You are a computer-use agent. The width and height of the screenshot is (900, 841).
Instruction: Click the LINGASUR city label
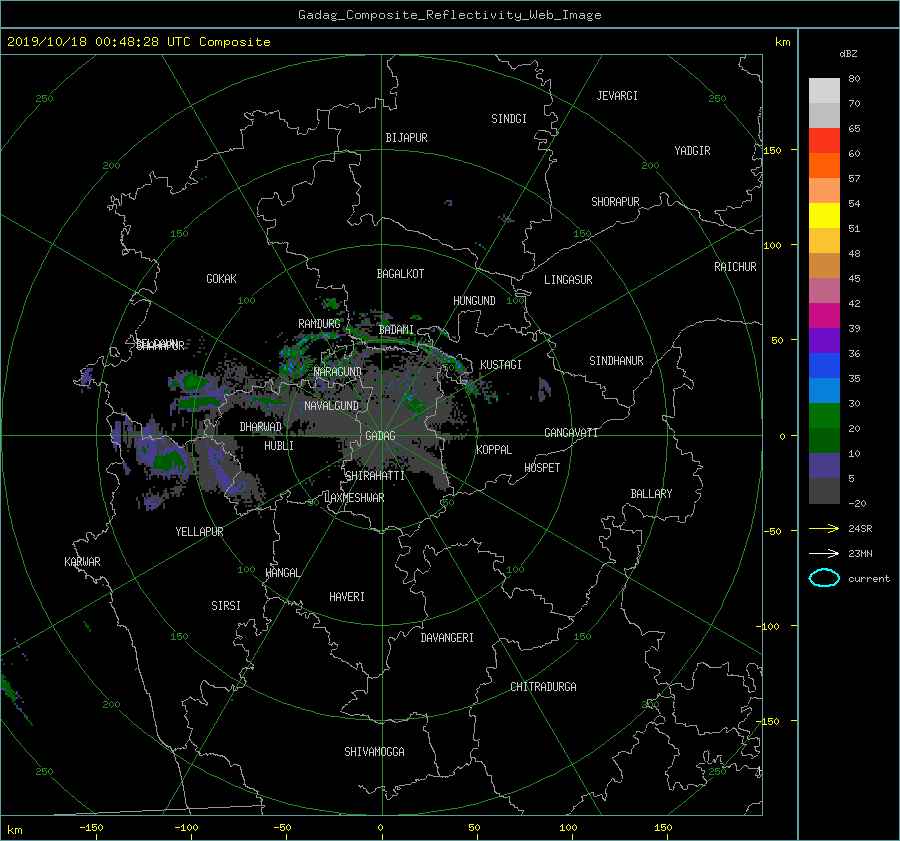click(x=568, y=280)
